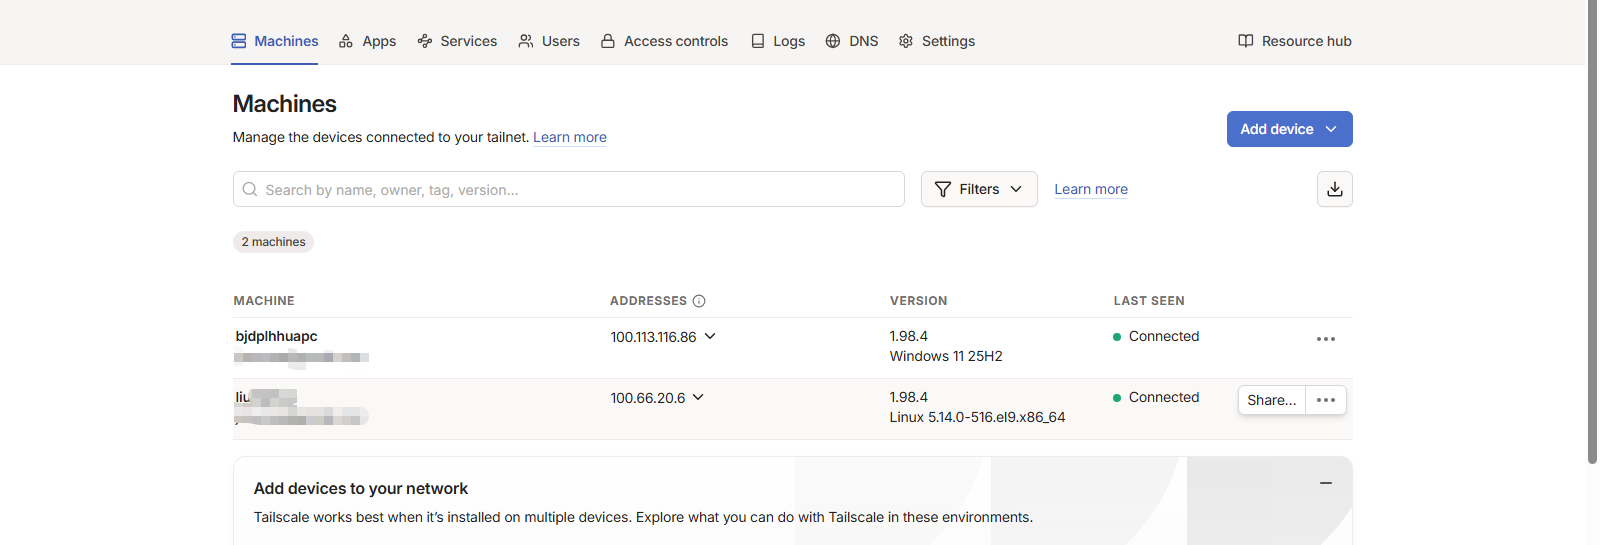Click Learn more next to Filters

tap(1091, 189)
